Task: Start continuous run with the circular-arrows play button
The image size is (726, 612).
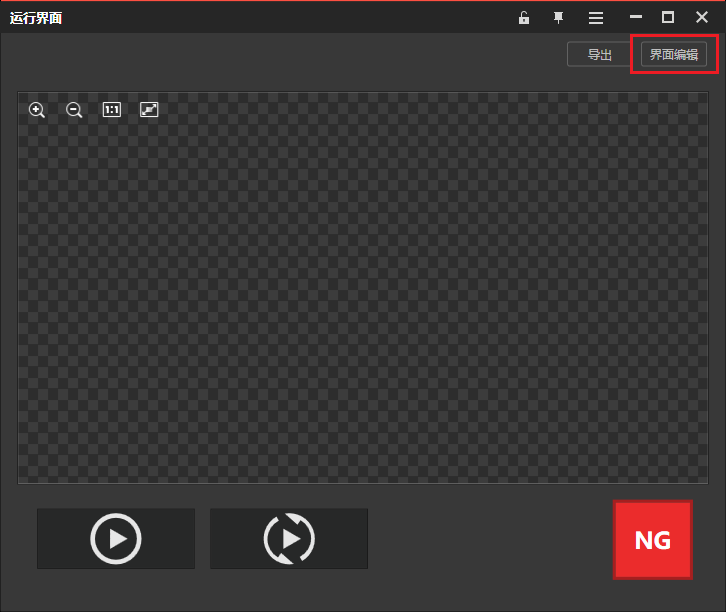Action: tap(289, 539)
